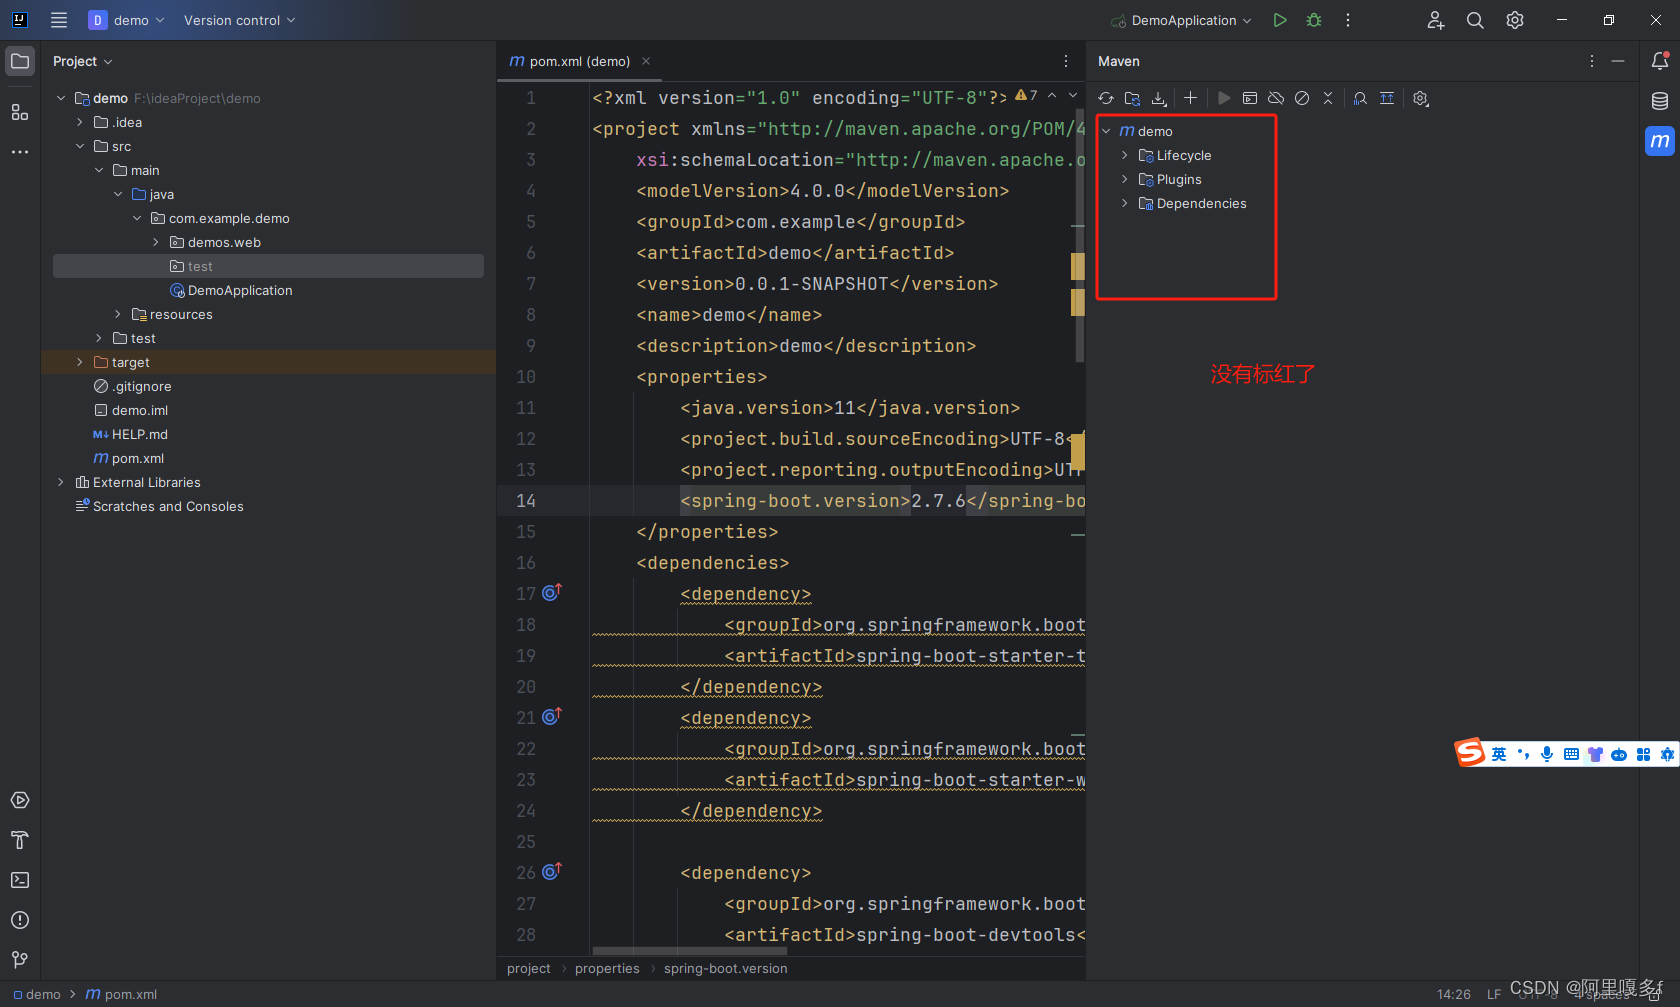Open Search Everywhere magnifier
The width and height of the screenshot is (1680, 1007).
click(1475, 20)
